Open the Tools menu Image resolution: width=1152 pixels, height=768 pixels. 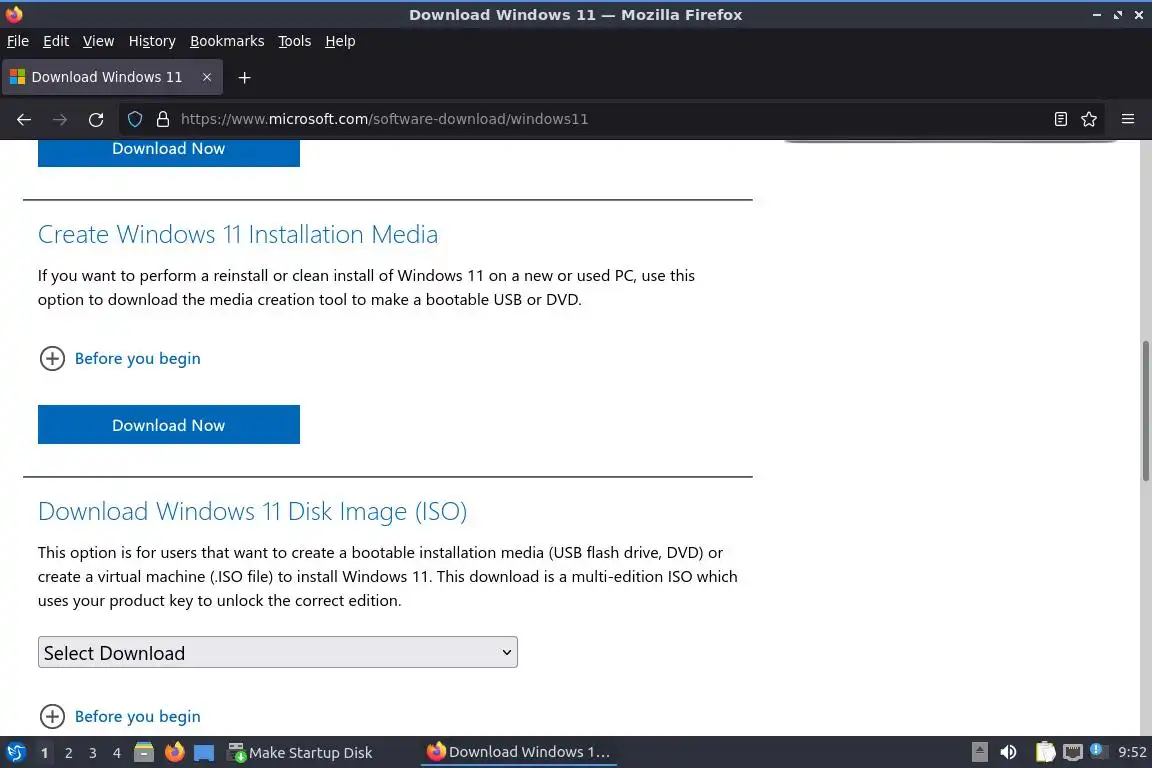tap(295, 41)
